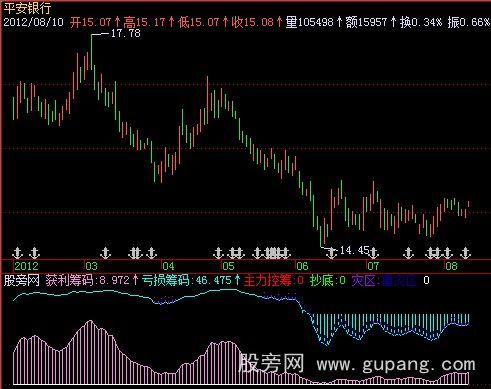
Task: Open the info marker just left of 05
Action: 218,253
